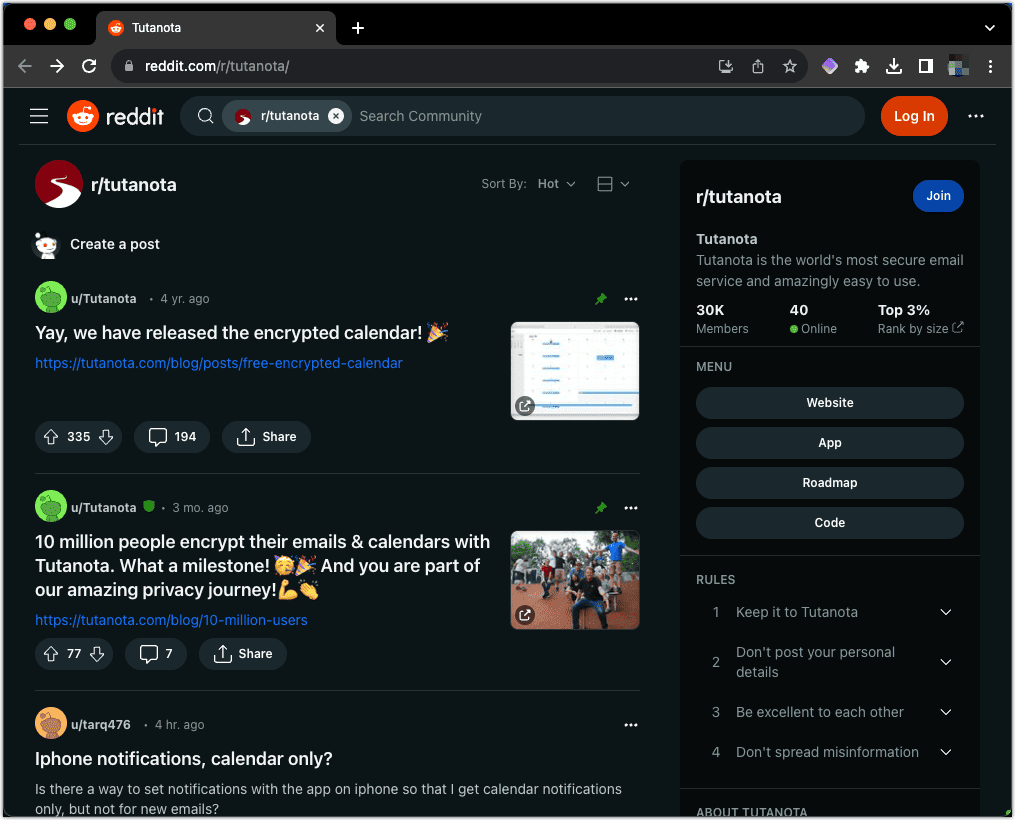Open the 7 comments on 10 million post

tap(156, 654)
